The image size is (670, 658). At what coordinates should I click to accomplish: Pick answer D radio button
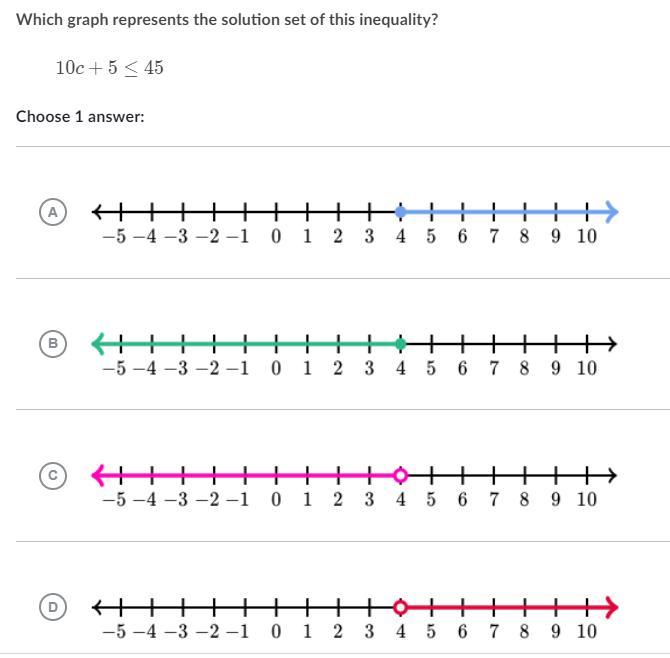[x=53, y=607]
